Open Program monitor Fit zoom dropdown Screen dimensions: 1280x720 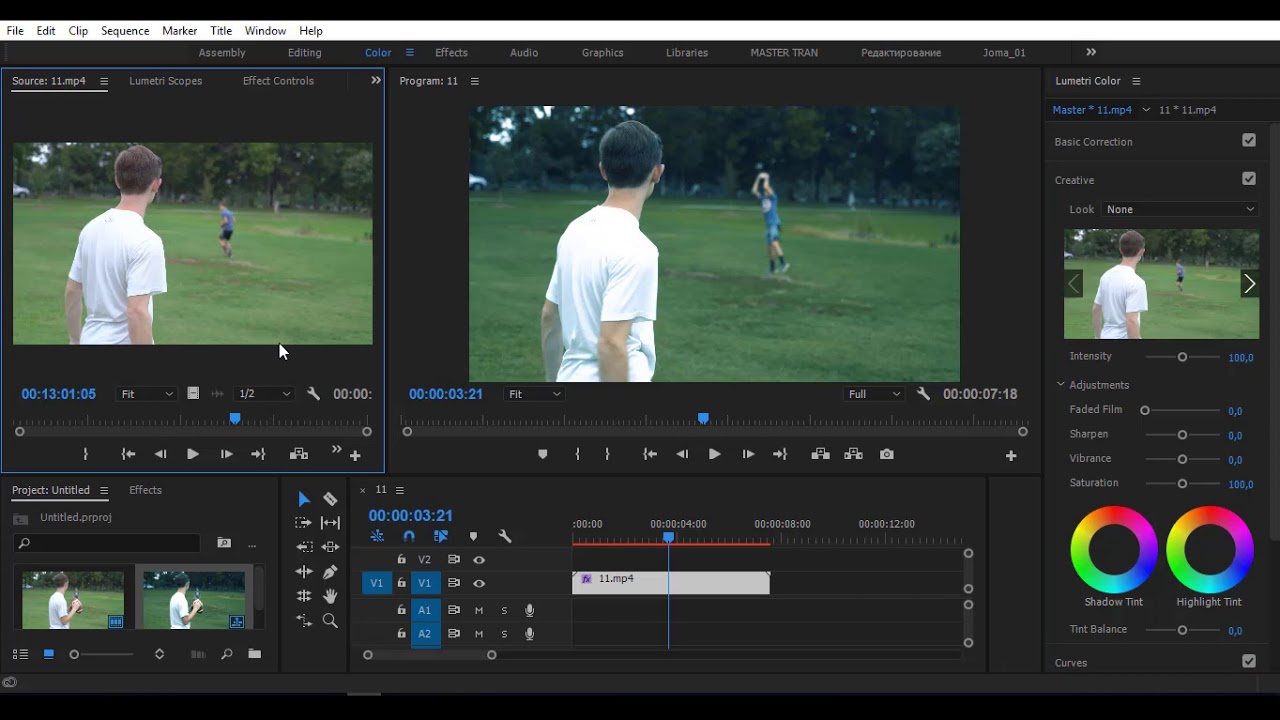pyautogui.click(x=534, y=394)
